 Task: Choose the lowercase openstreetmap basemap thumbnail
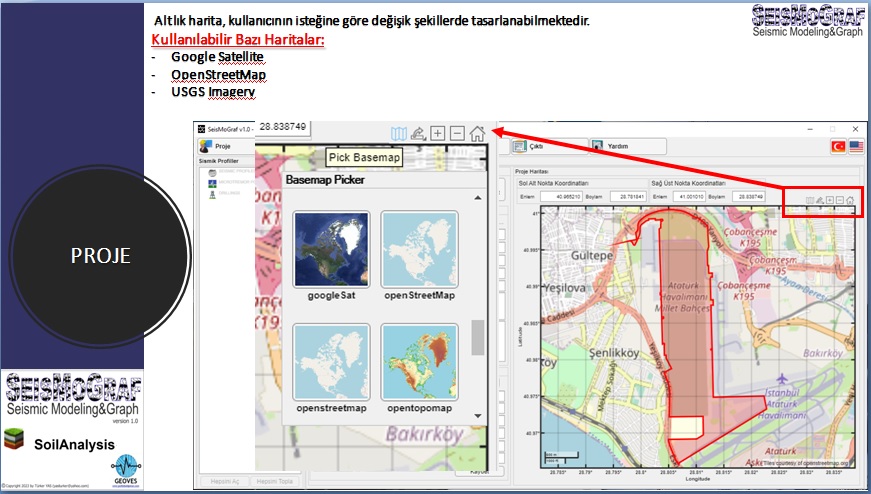click(332, 362)
